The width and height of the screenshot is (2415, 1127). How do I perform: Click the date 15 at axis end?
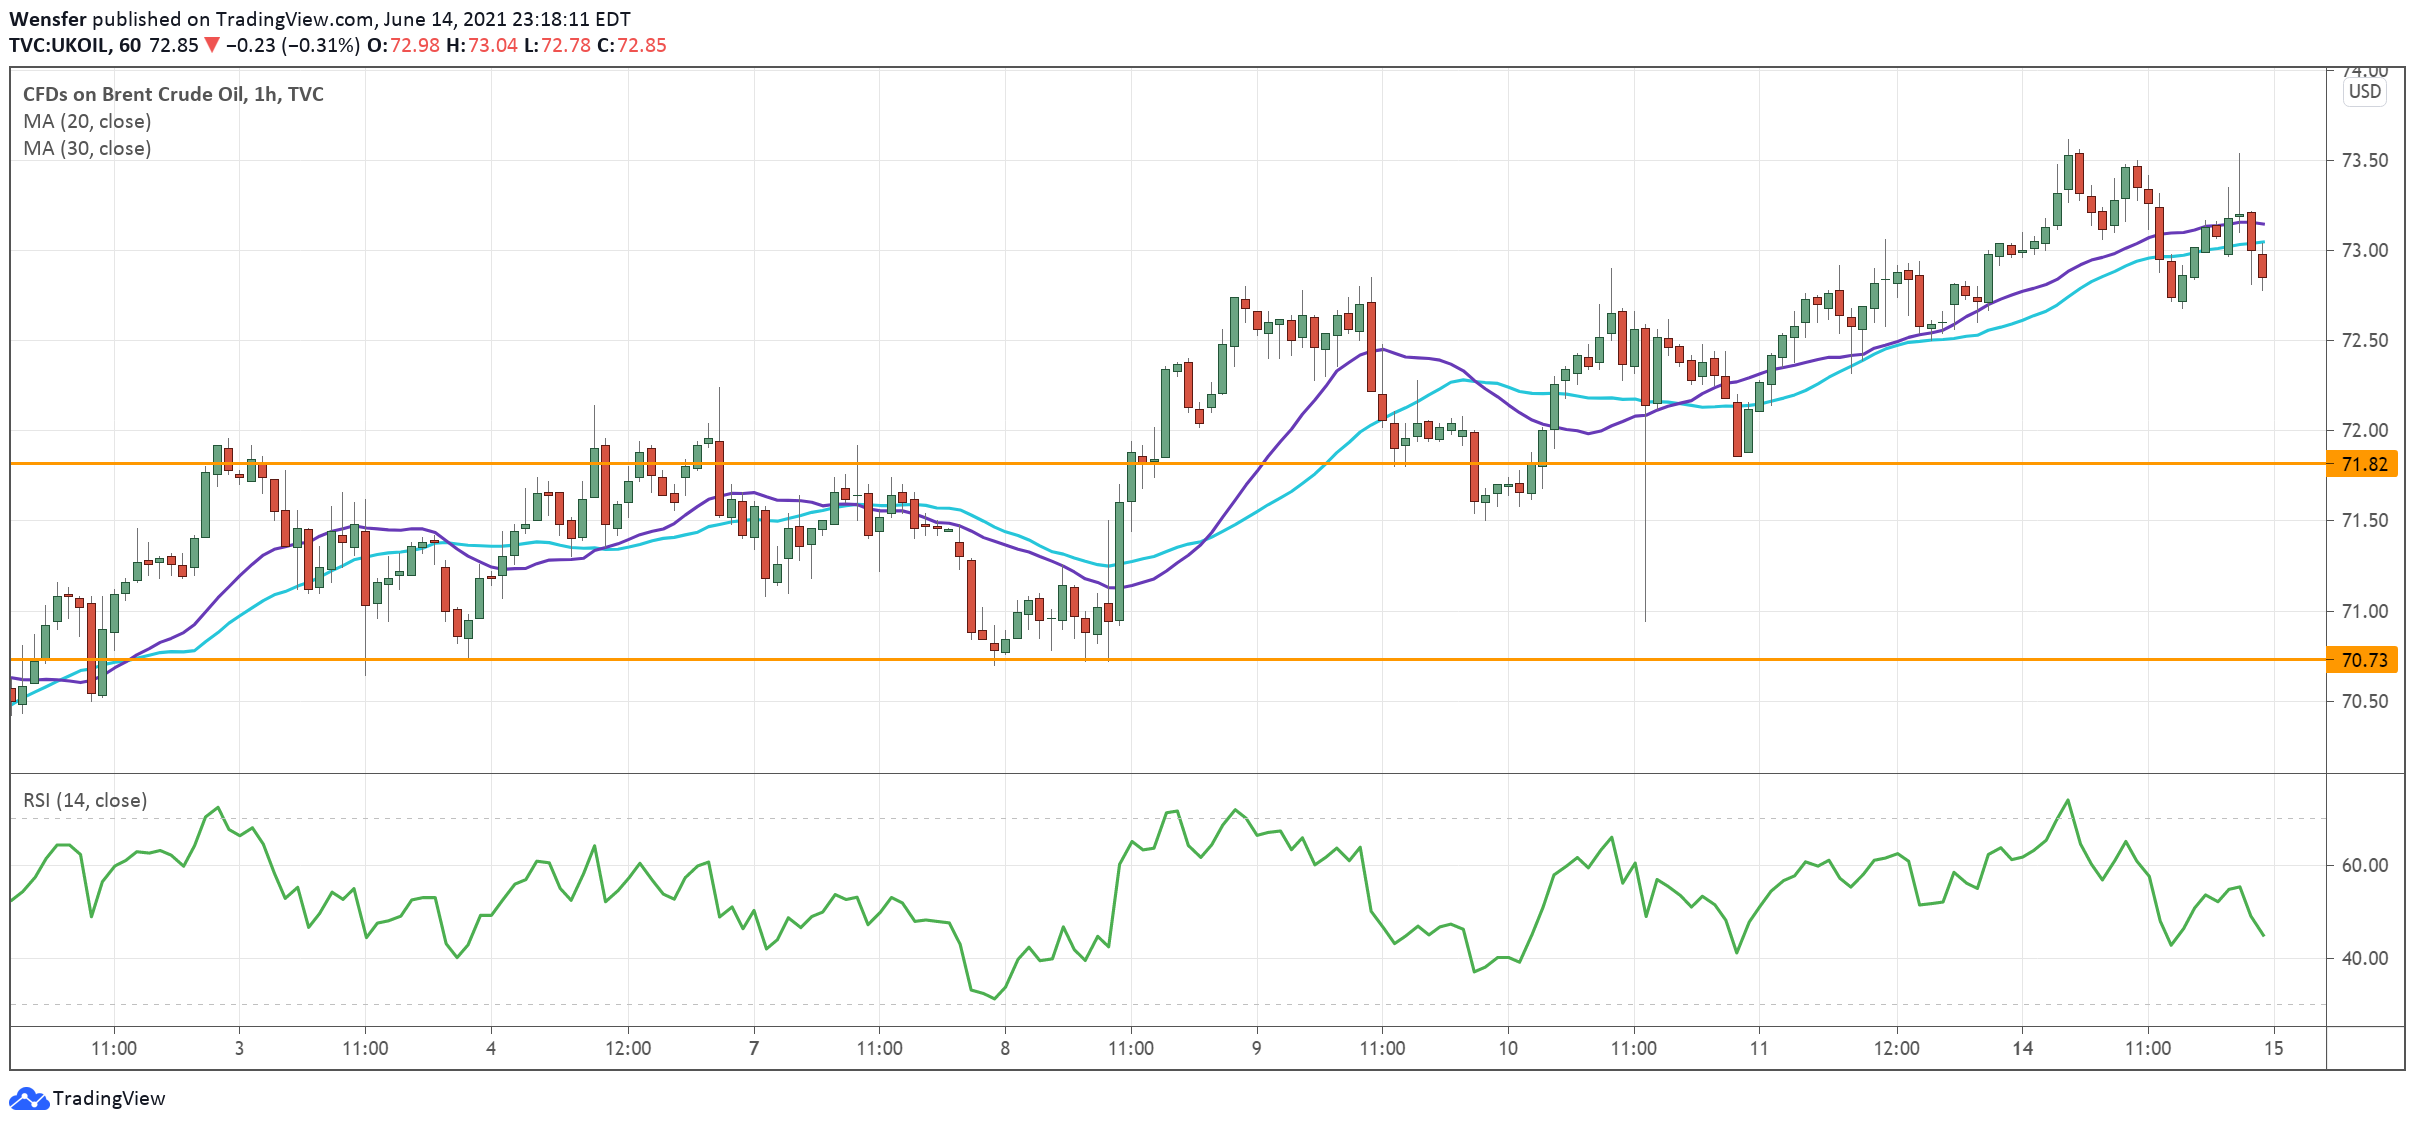tap(2273, 1048)
